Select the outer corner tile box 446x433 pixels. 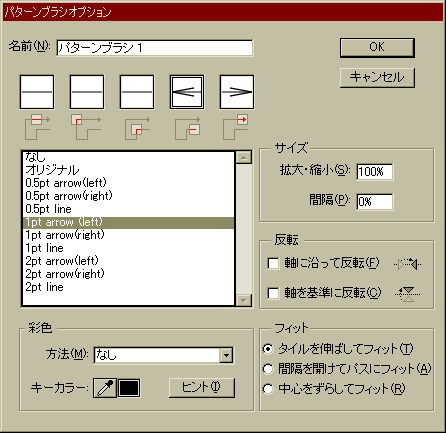pyautogui.click(x=87, y=92)
